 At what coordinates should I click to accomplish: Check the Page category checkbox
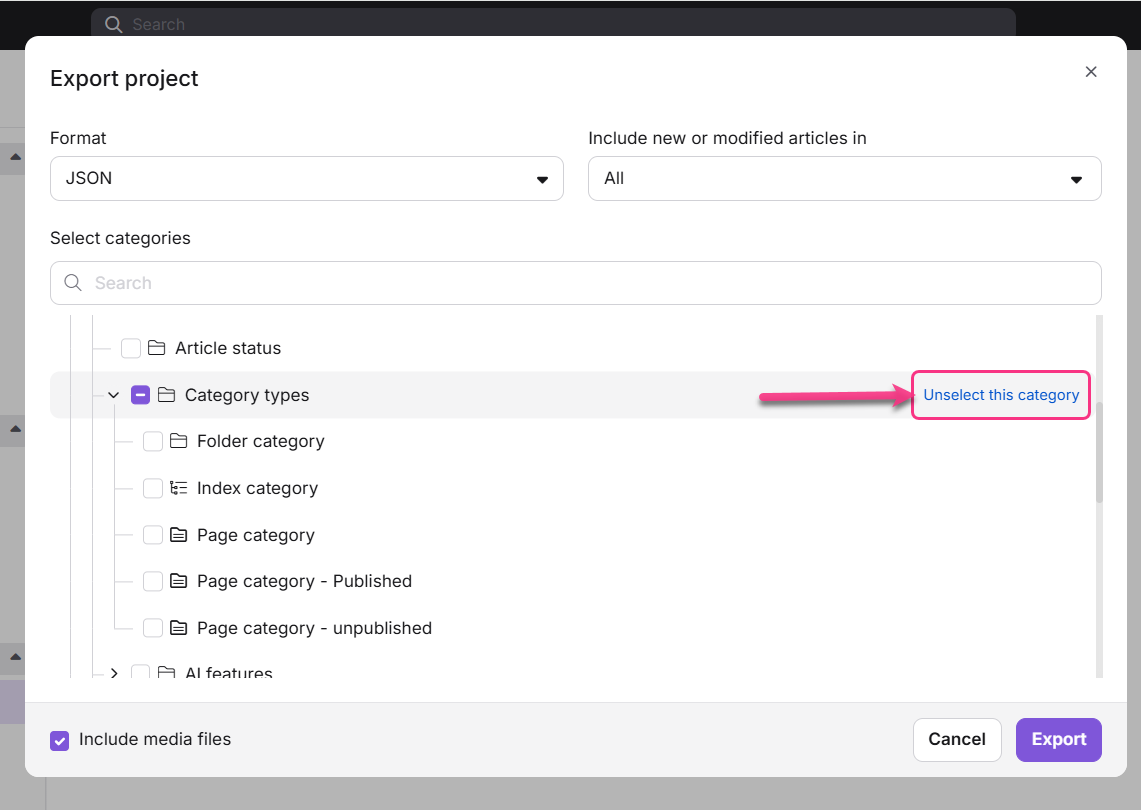153,535
